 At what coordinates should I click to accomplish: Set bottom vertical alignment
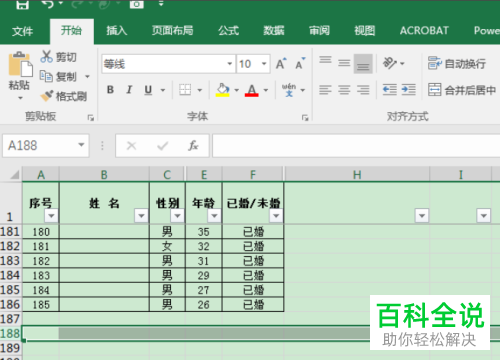pyautogui.click(x=363, y=63)
